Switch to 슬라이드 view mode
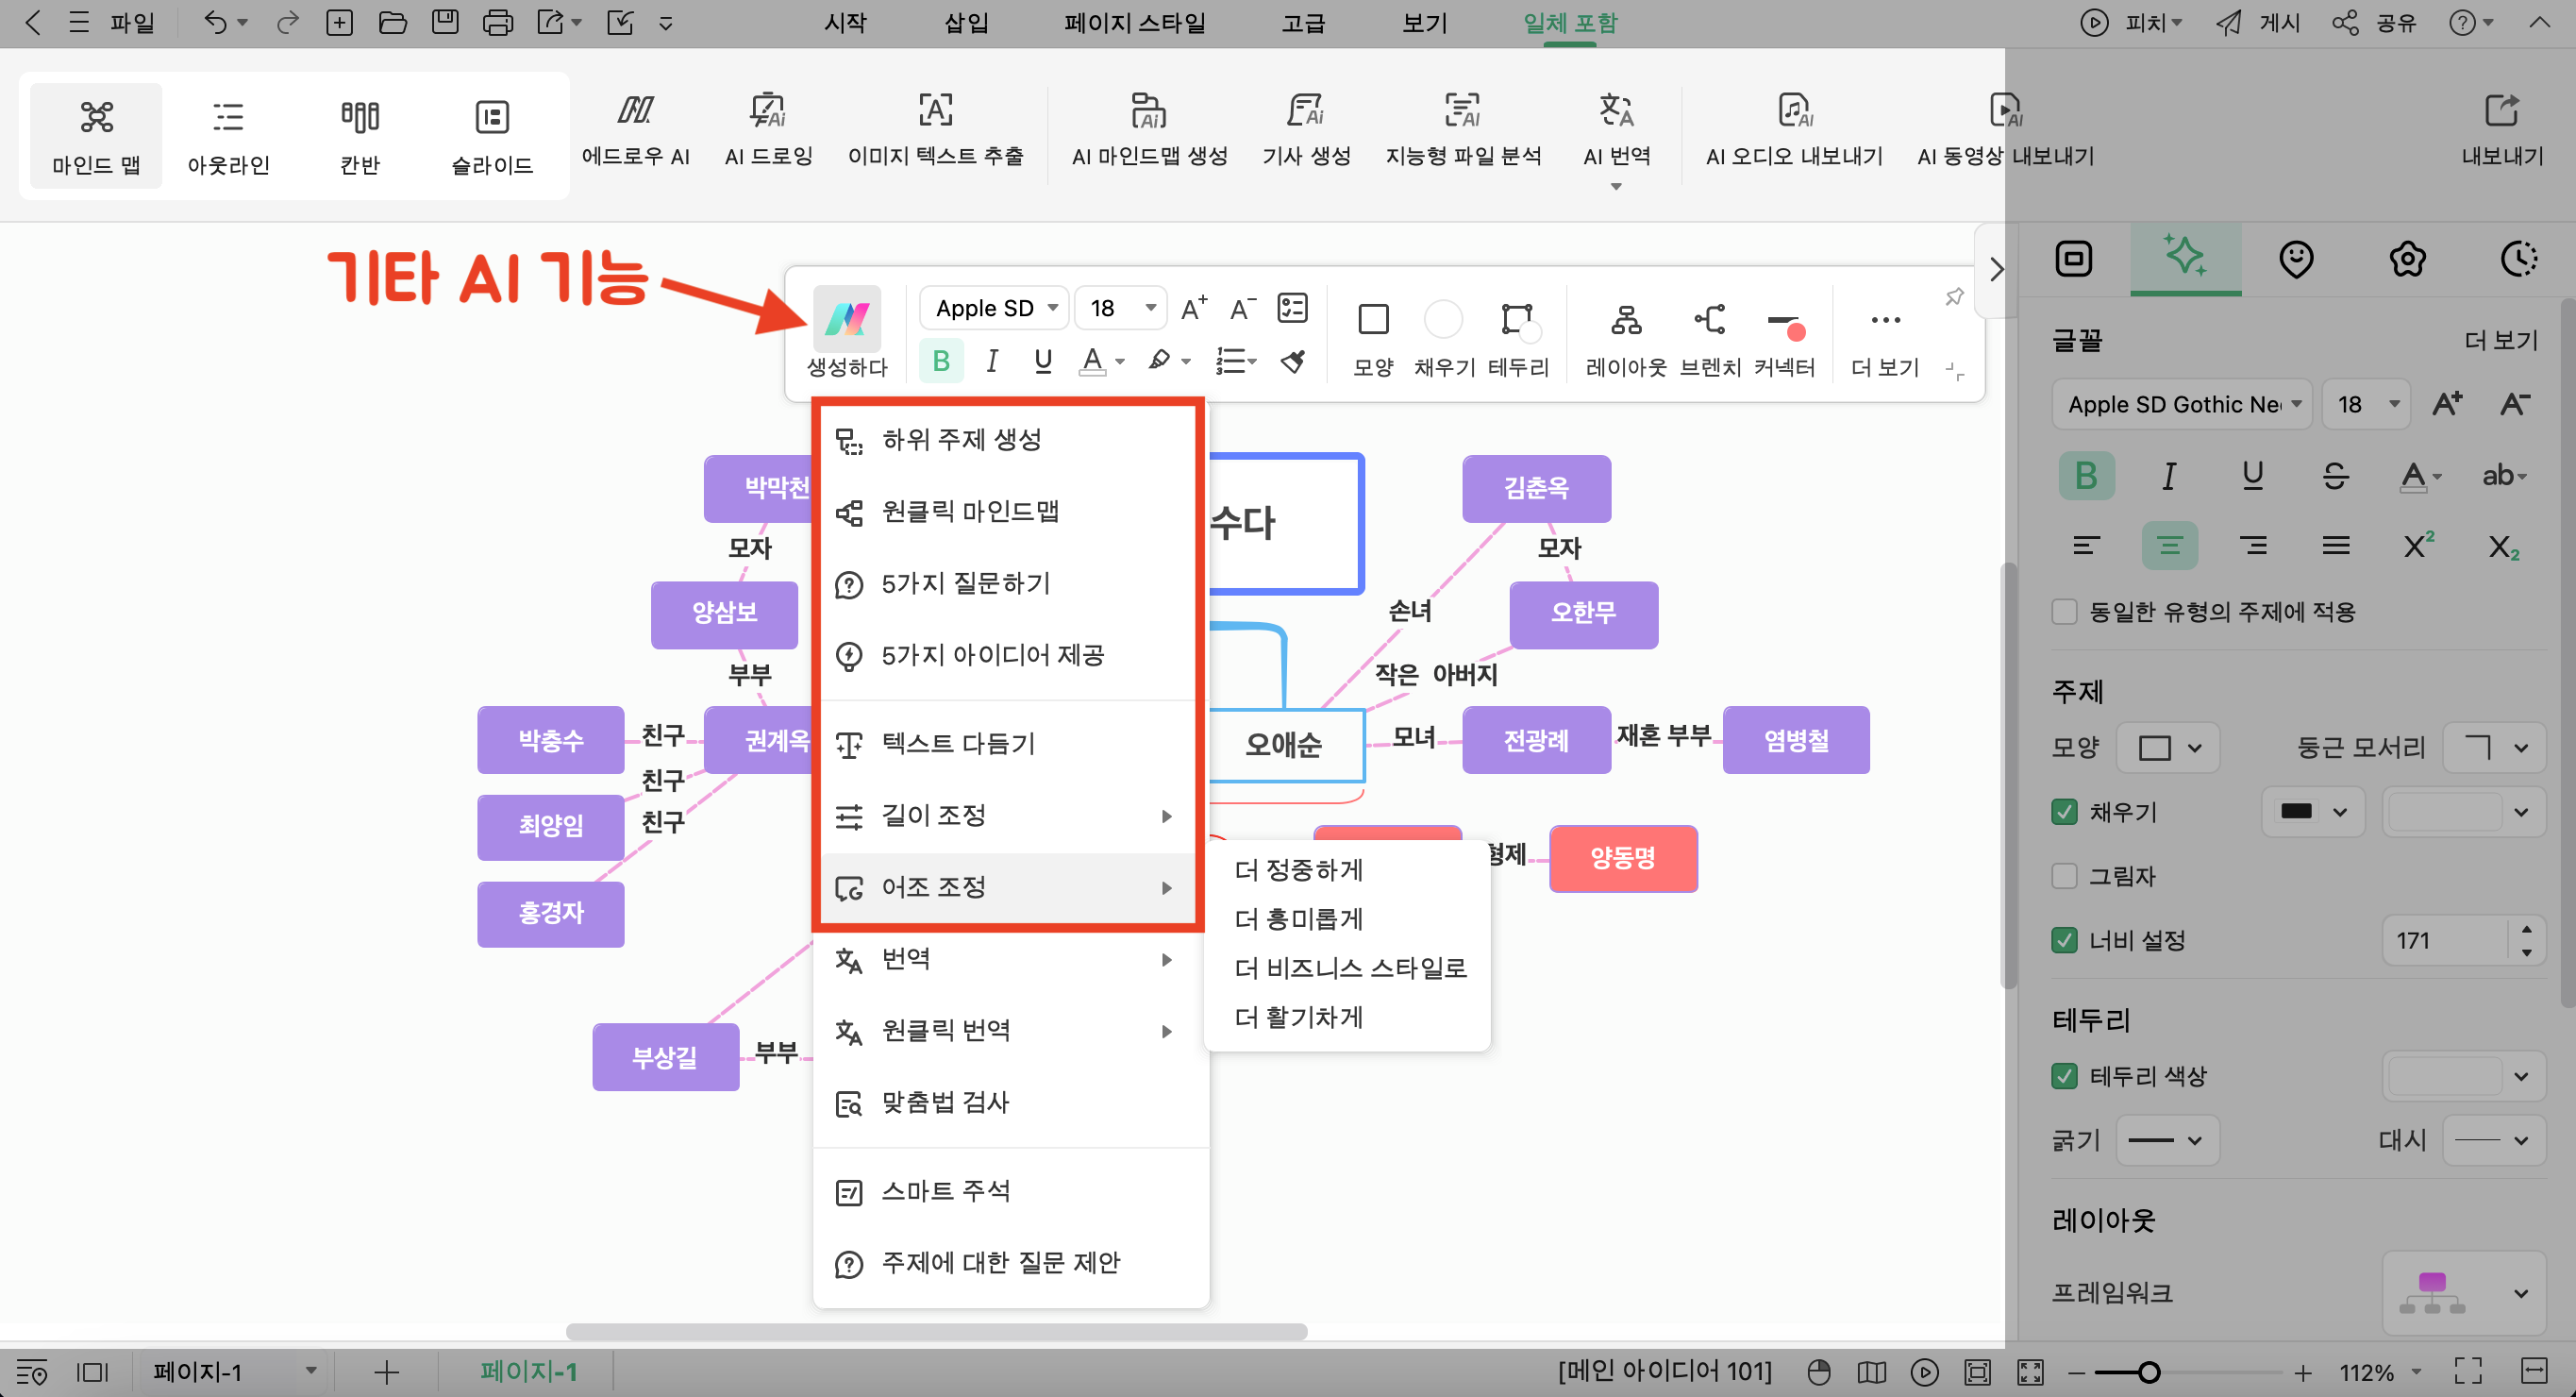2576x1397 pixels. click(492, 136)
